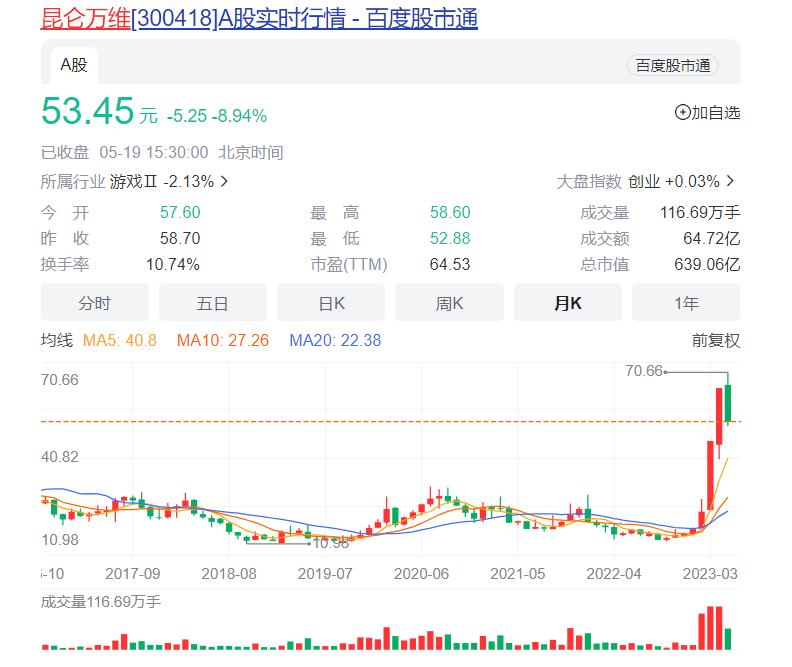Click the 70.66 high marker on chart
Viewport: 792px width, 667px height.
point(644,371)
